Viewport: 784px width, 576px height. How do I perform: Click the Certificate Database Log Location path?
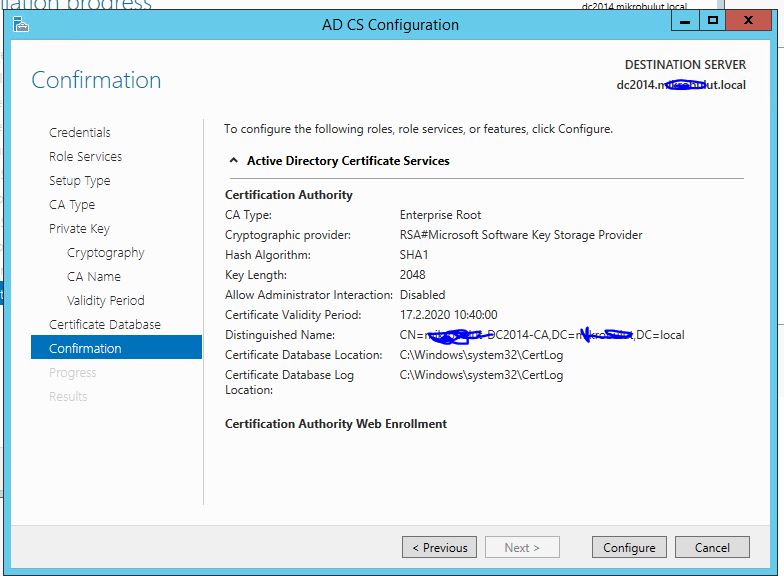pos(481,375)
